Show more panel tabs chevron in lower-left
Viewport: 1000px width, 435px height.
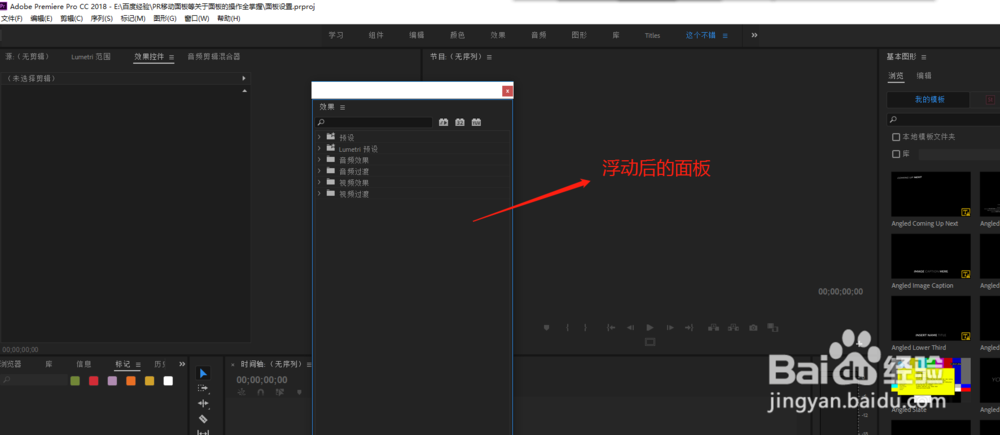pos(182,364)
